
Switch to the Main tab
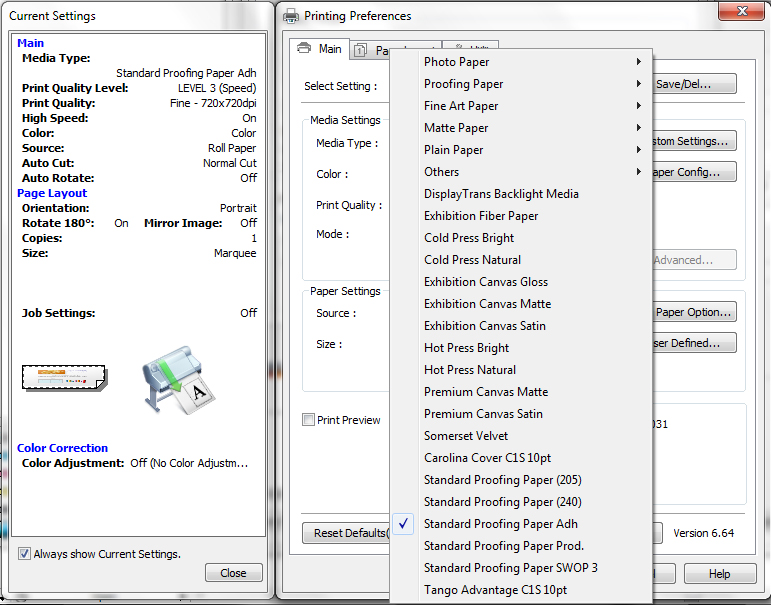320,49
